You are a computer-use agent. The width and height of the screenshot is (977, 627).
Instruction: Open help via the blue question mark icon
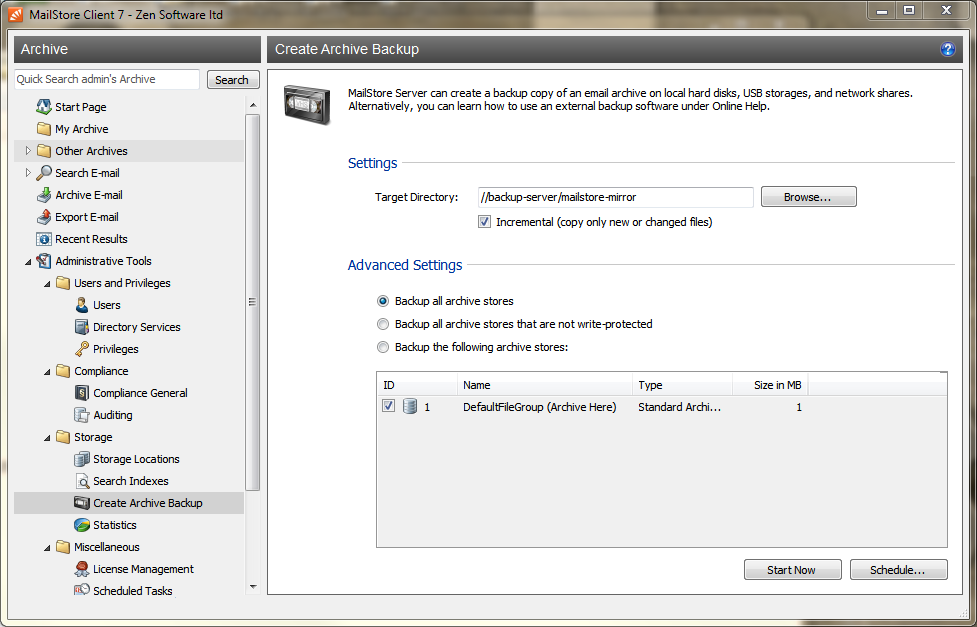point(947,49)
